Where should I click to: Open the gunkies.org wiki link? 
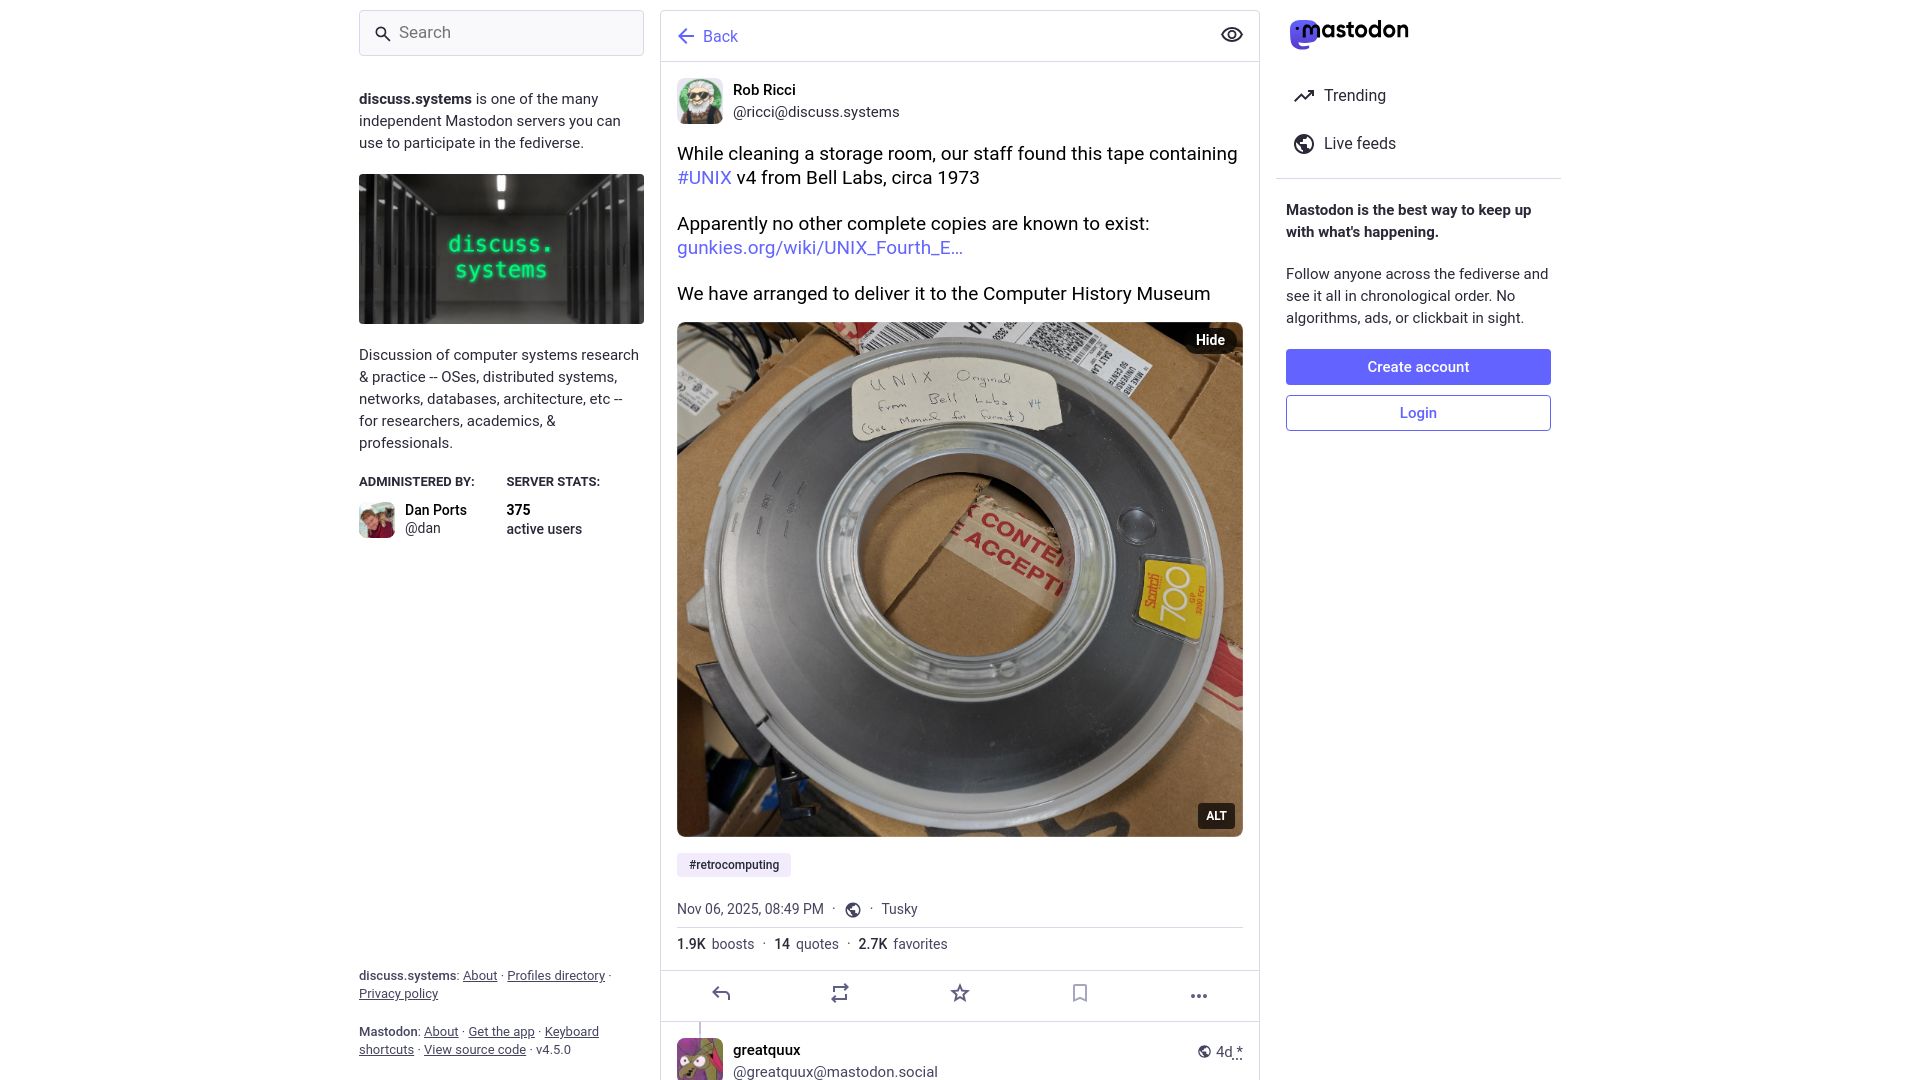pos(820,248)
